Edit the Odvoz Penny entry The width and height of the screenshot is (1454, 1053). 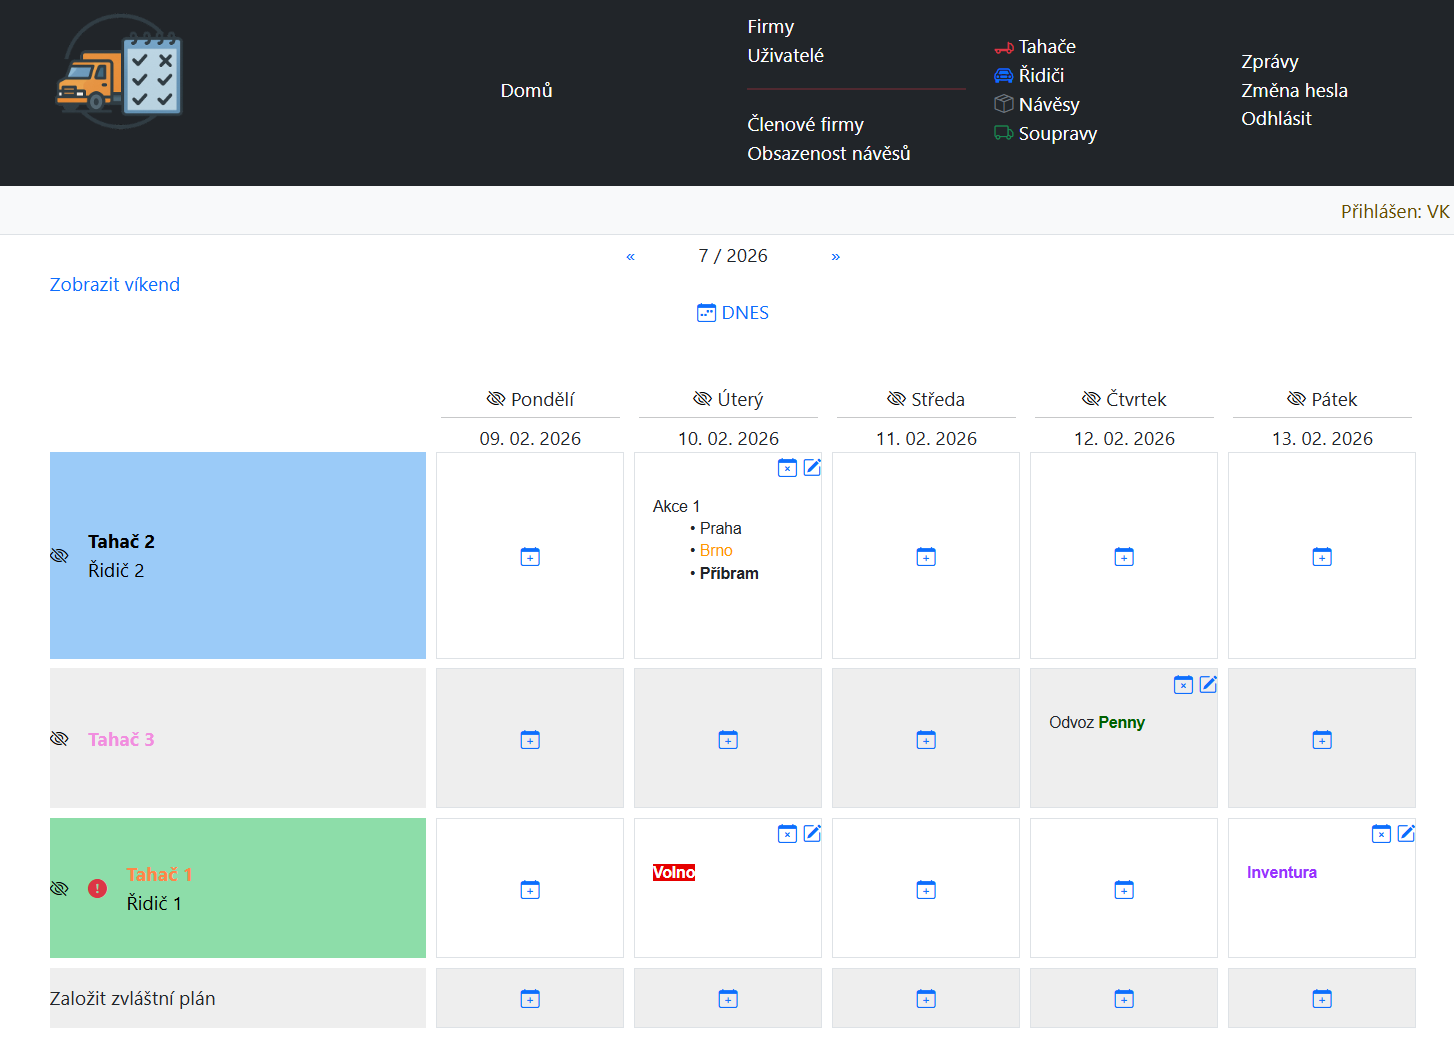pyautogui.click(x=1208, y=684)
